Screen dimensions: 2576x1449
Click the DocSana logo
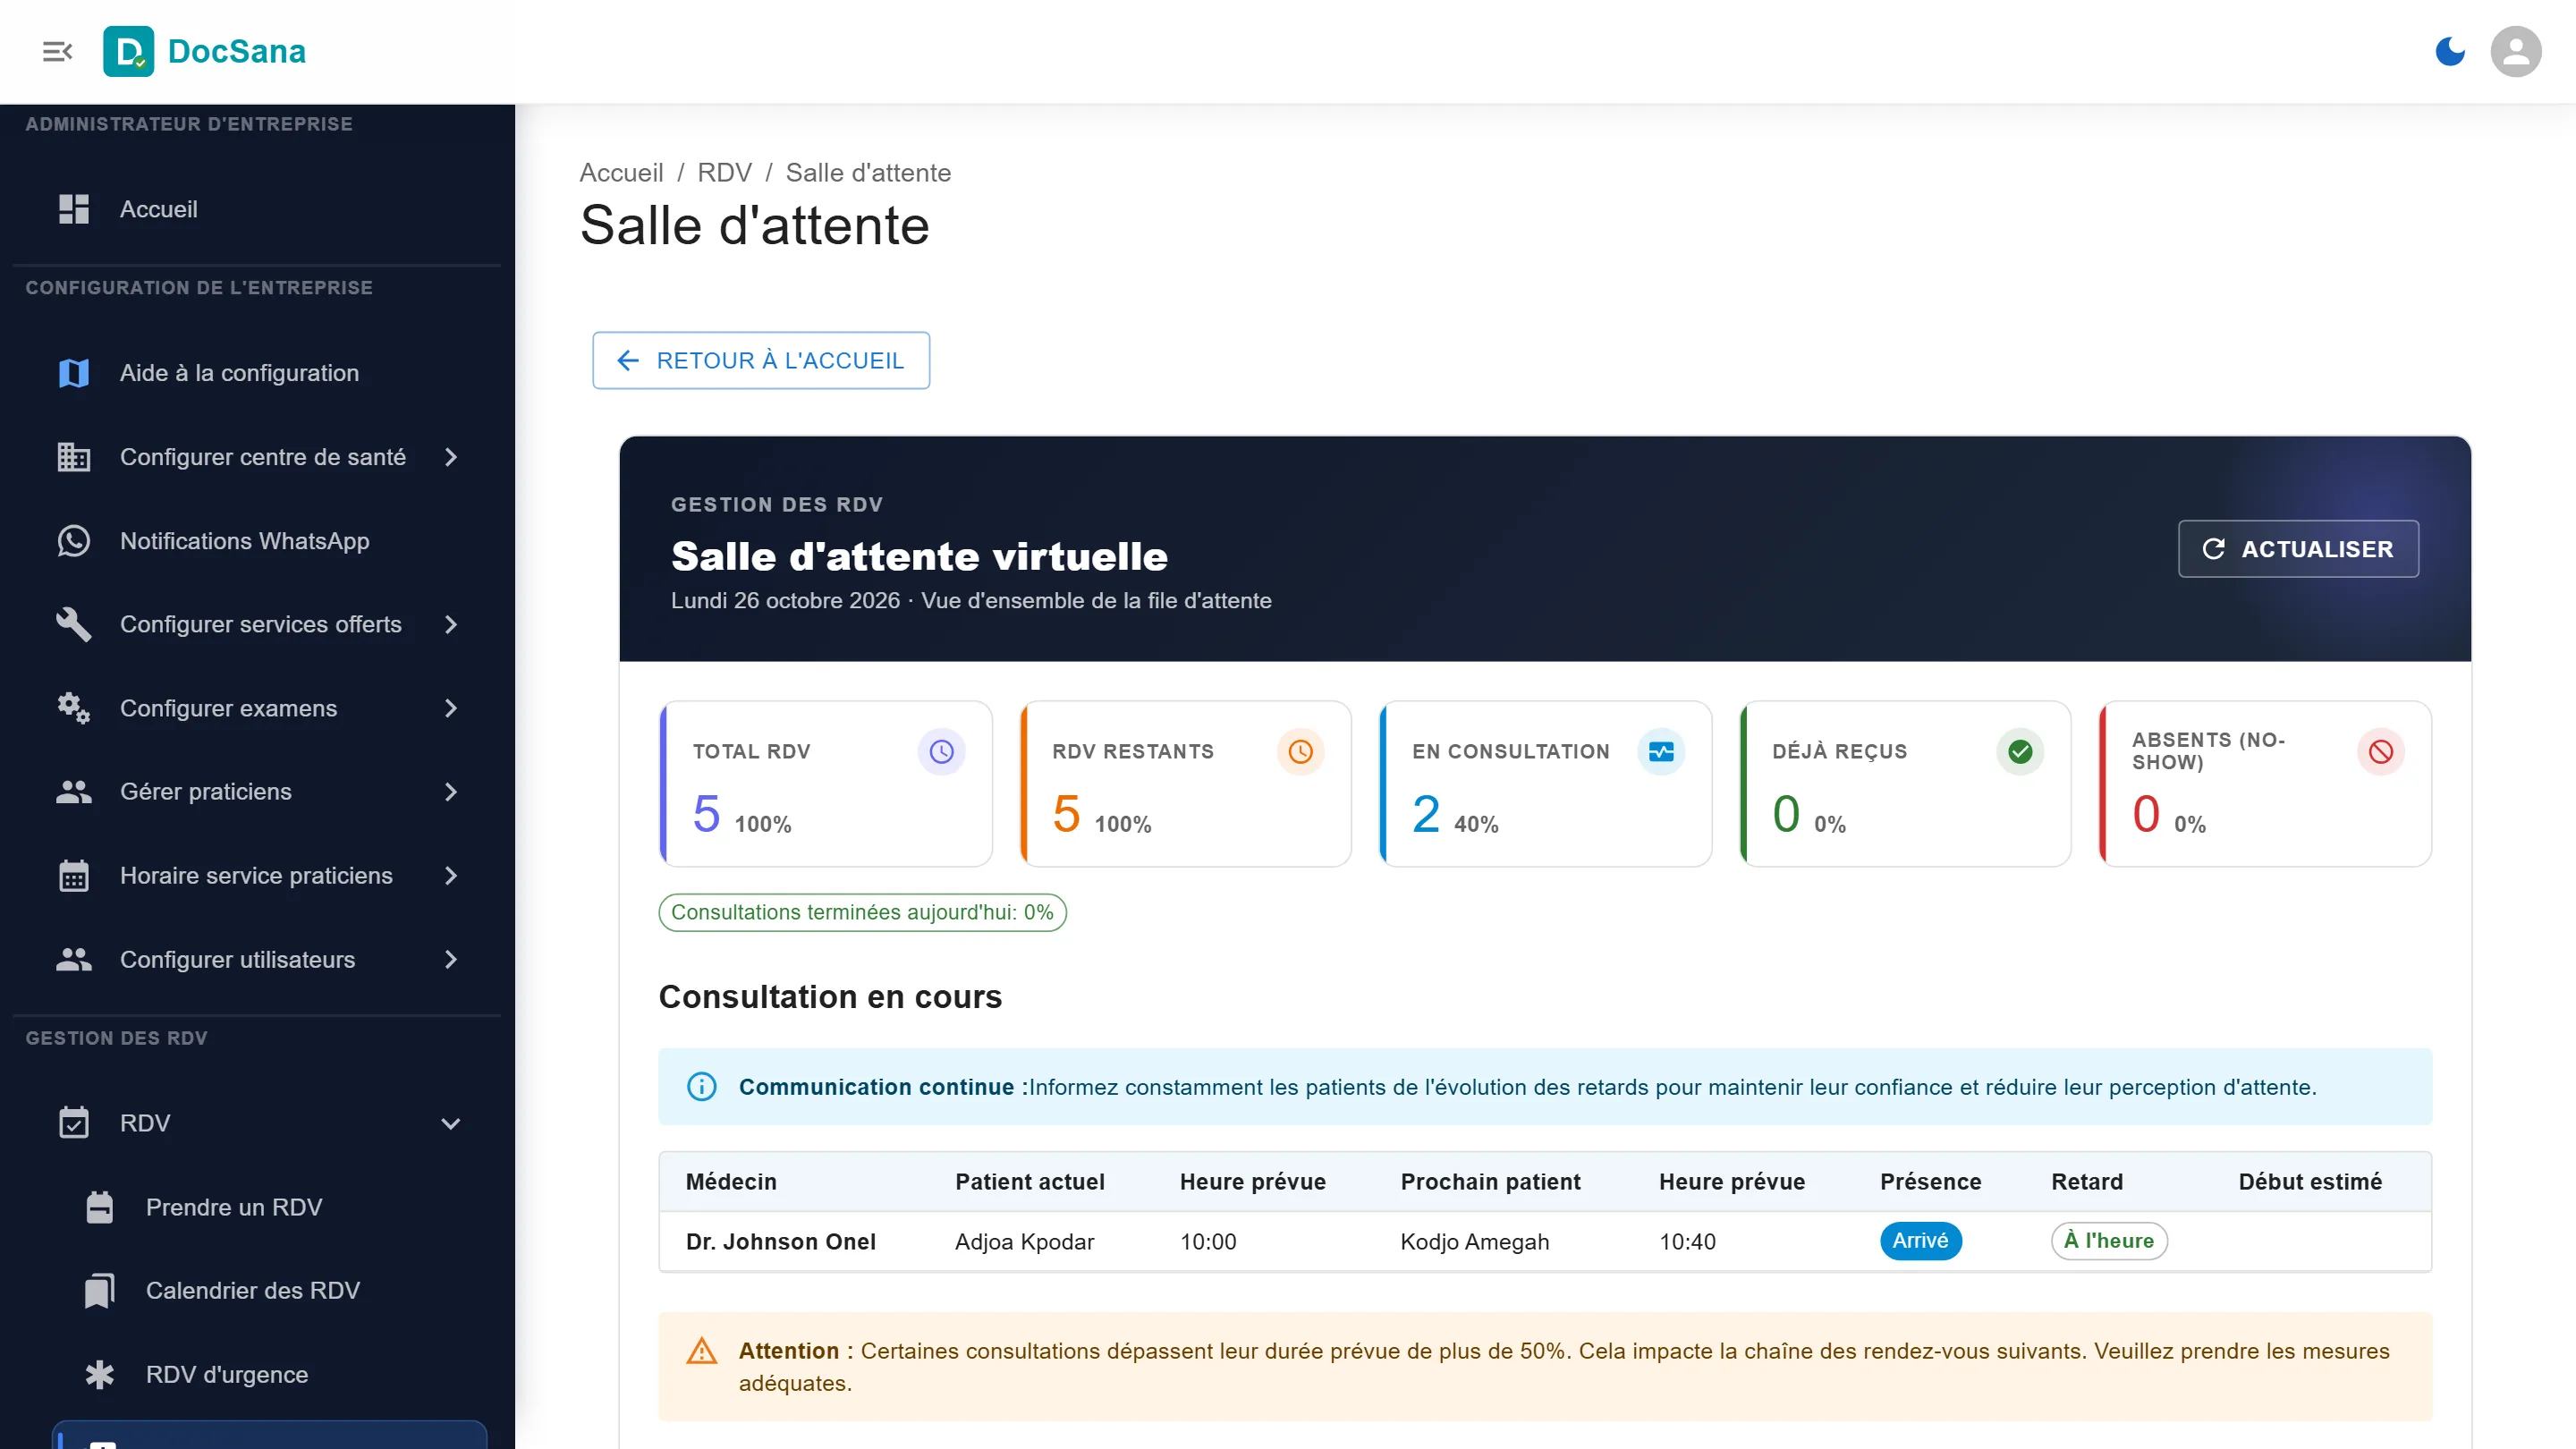204,51
